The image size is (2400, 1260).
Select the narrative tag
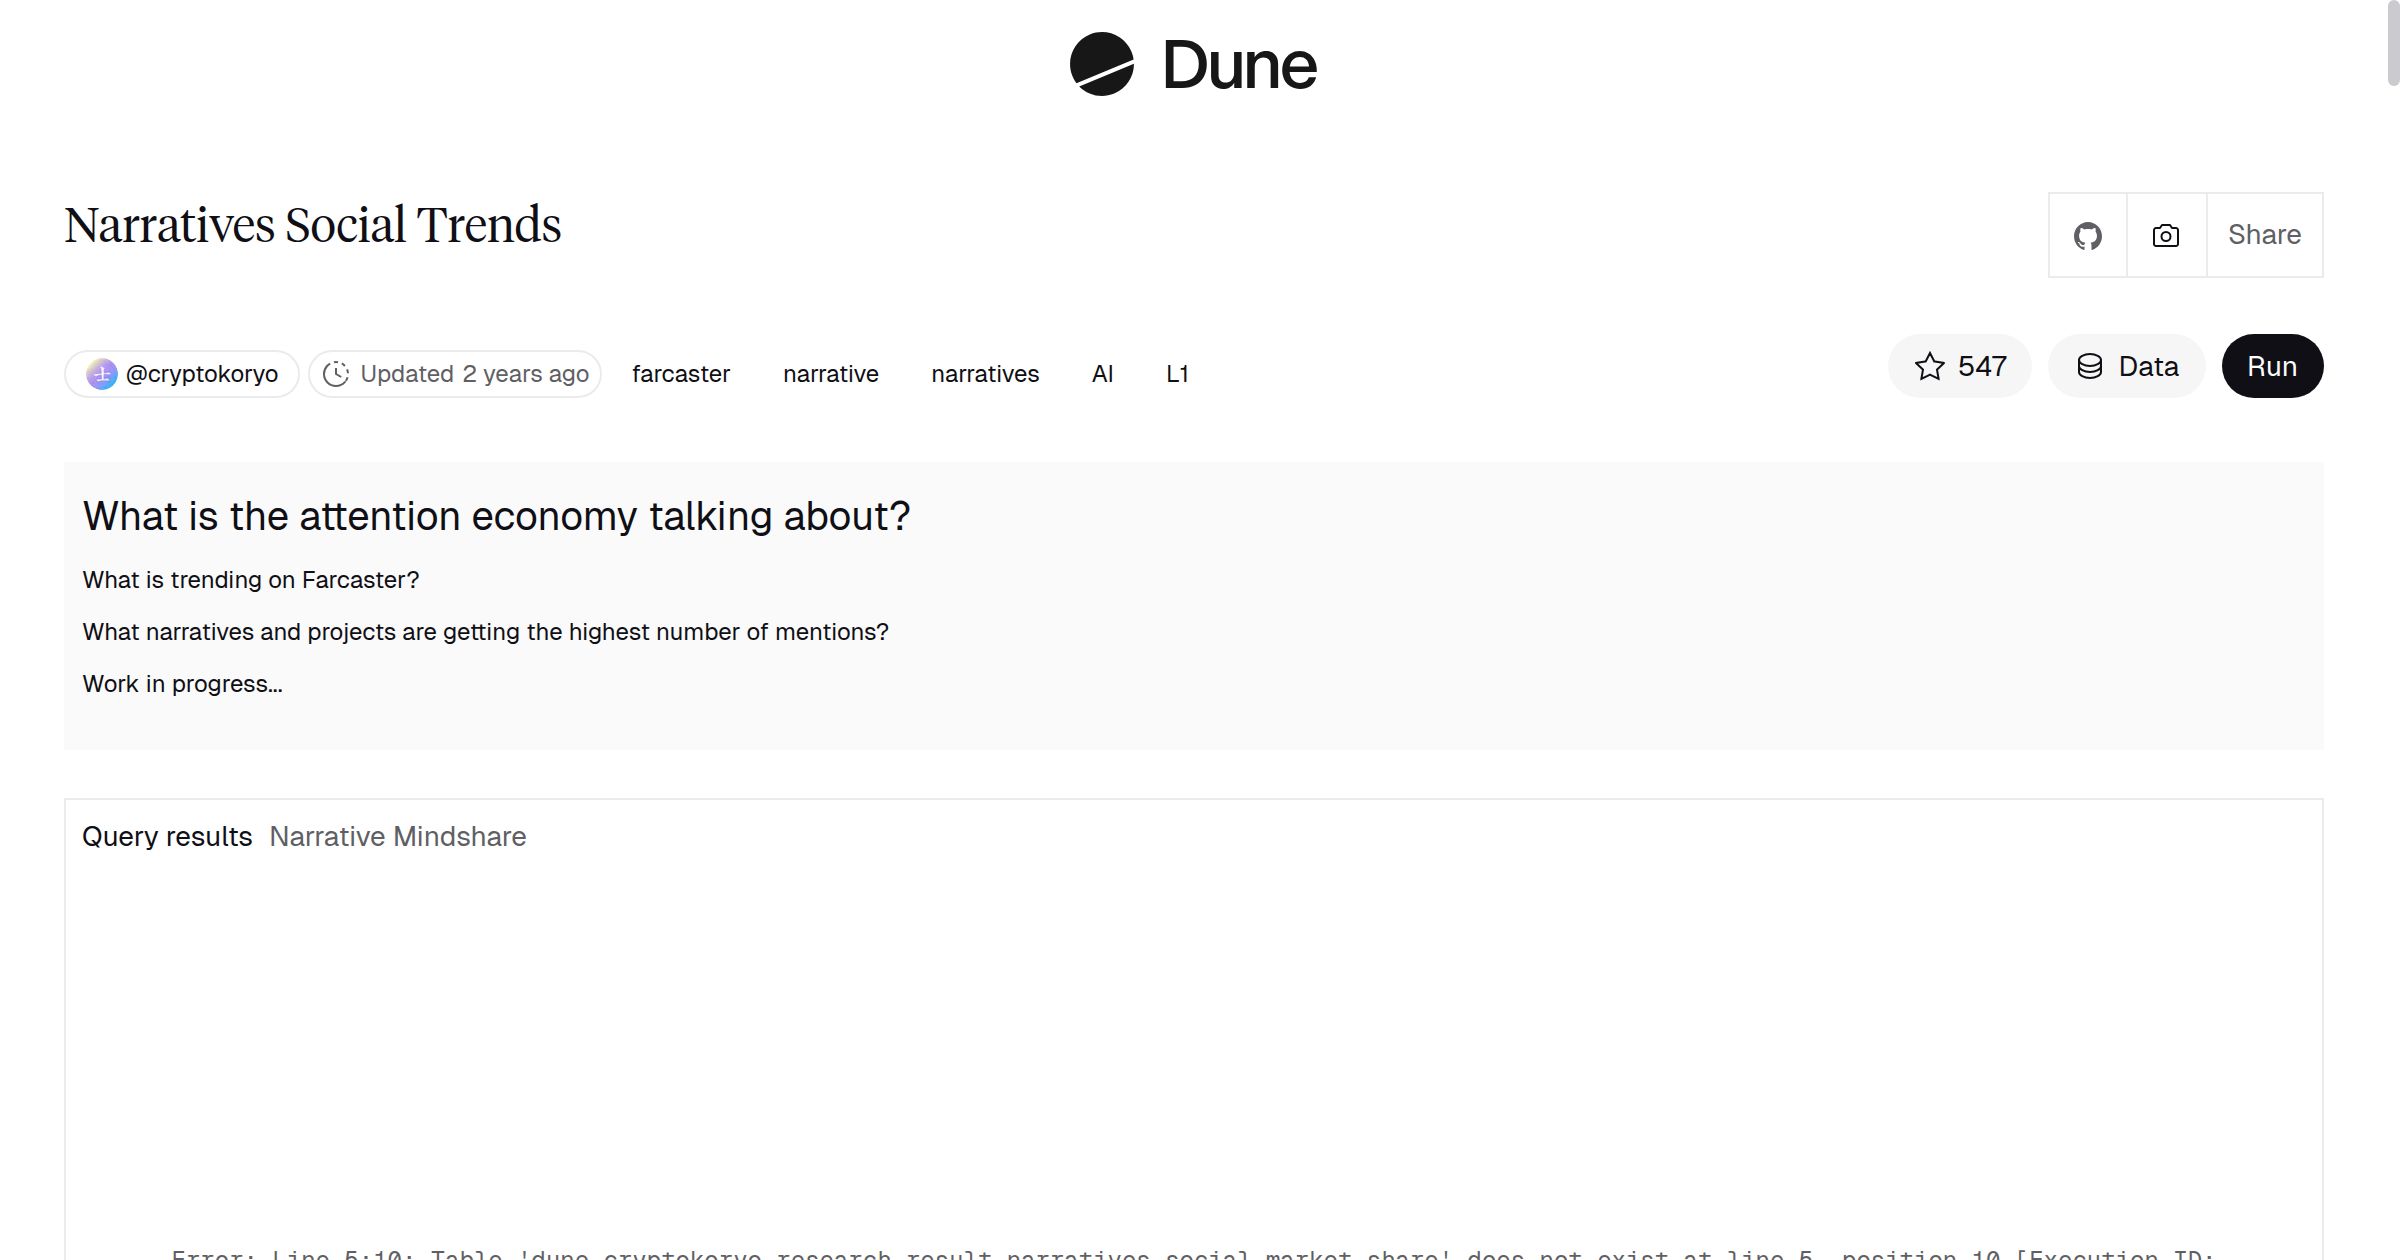tap(830, 373)
